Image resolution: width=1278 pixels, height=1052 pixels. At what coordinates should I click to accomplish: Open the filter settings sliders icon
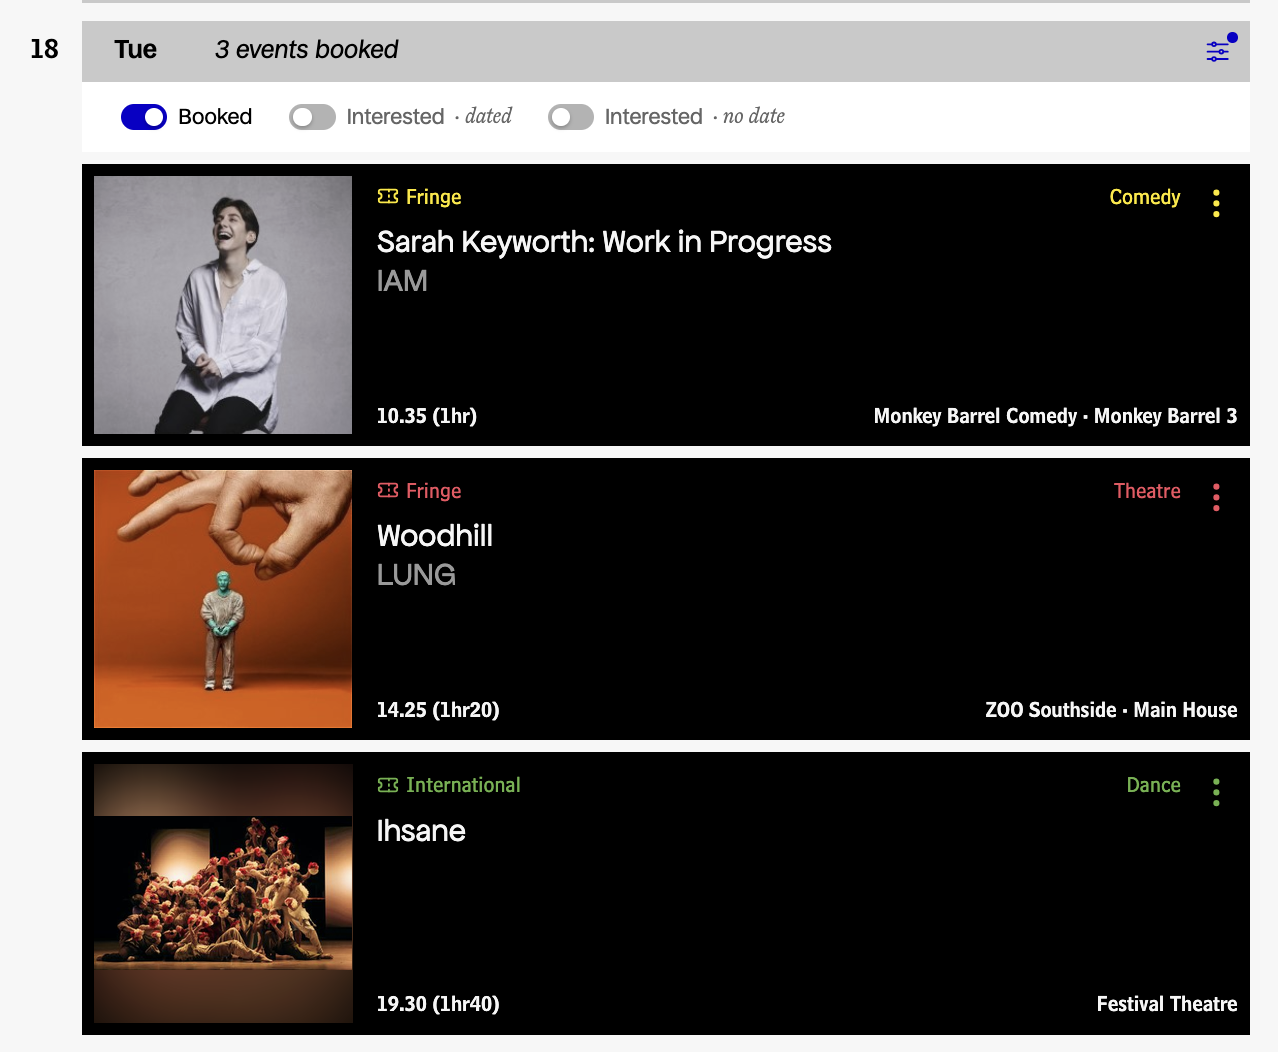coord(1218,51)
